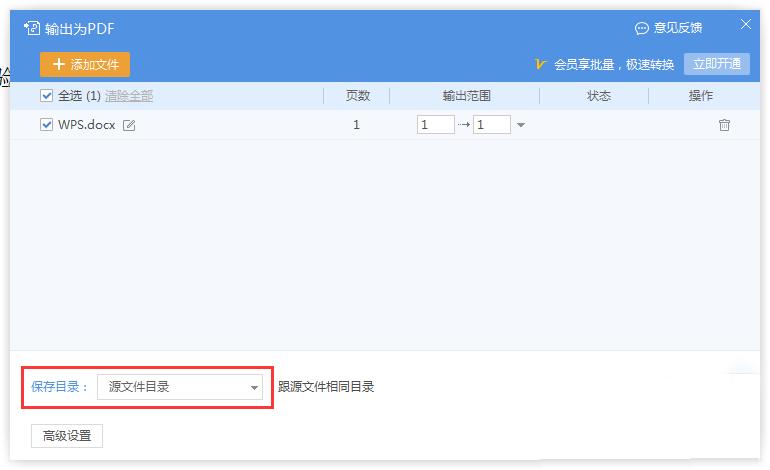Viewport: 770px width, 470px height.
Task: Click the ending page input field
Action: 492,125
